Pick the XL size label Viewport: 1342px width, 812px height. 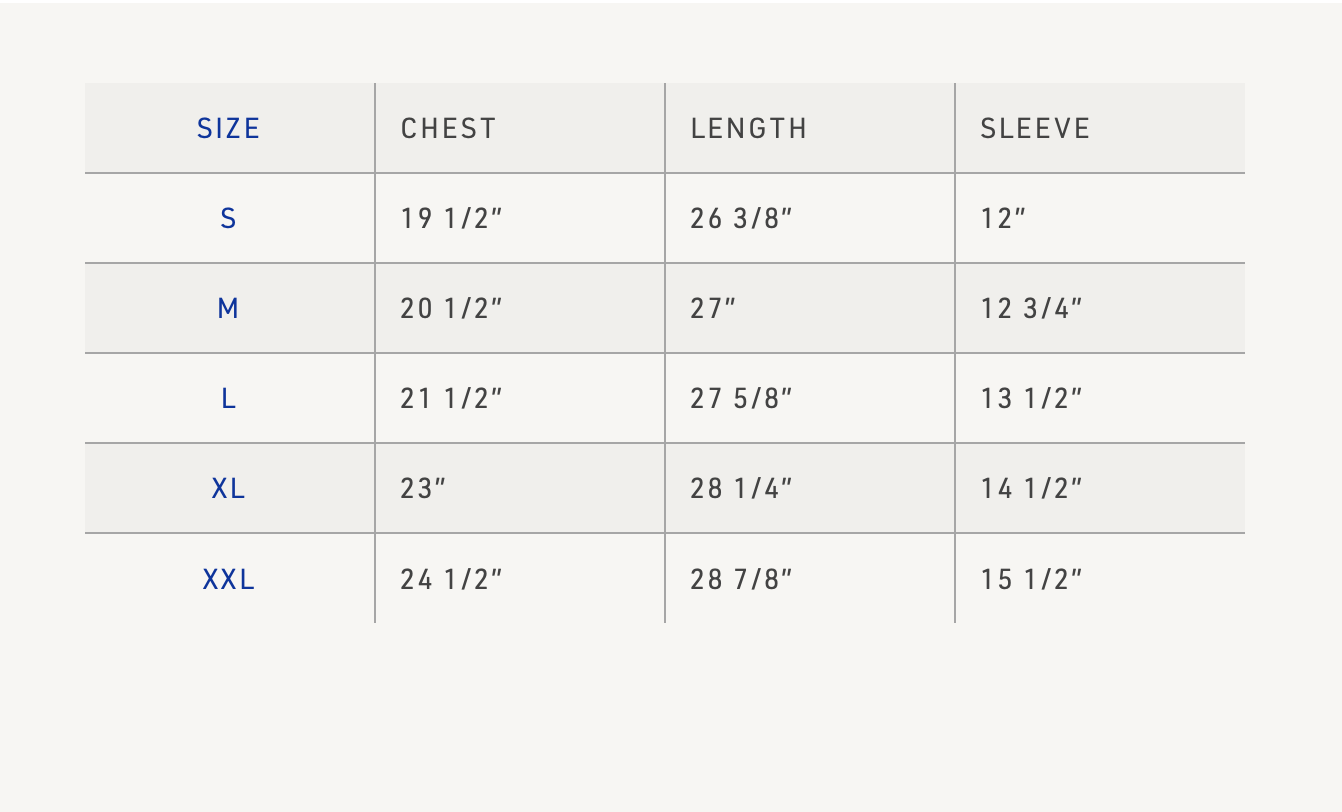pyautogui.click(x=229, y=489)
